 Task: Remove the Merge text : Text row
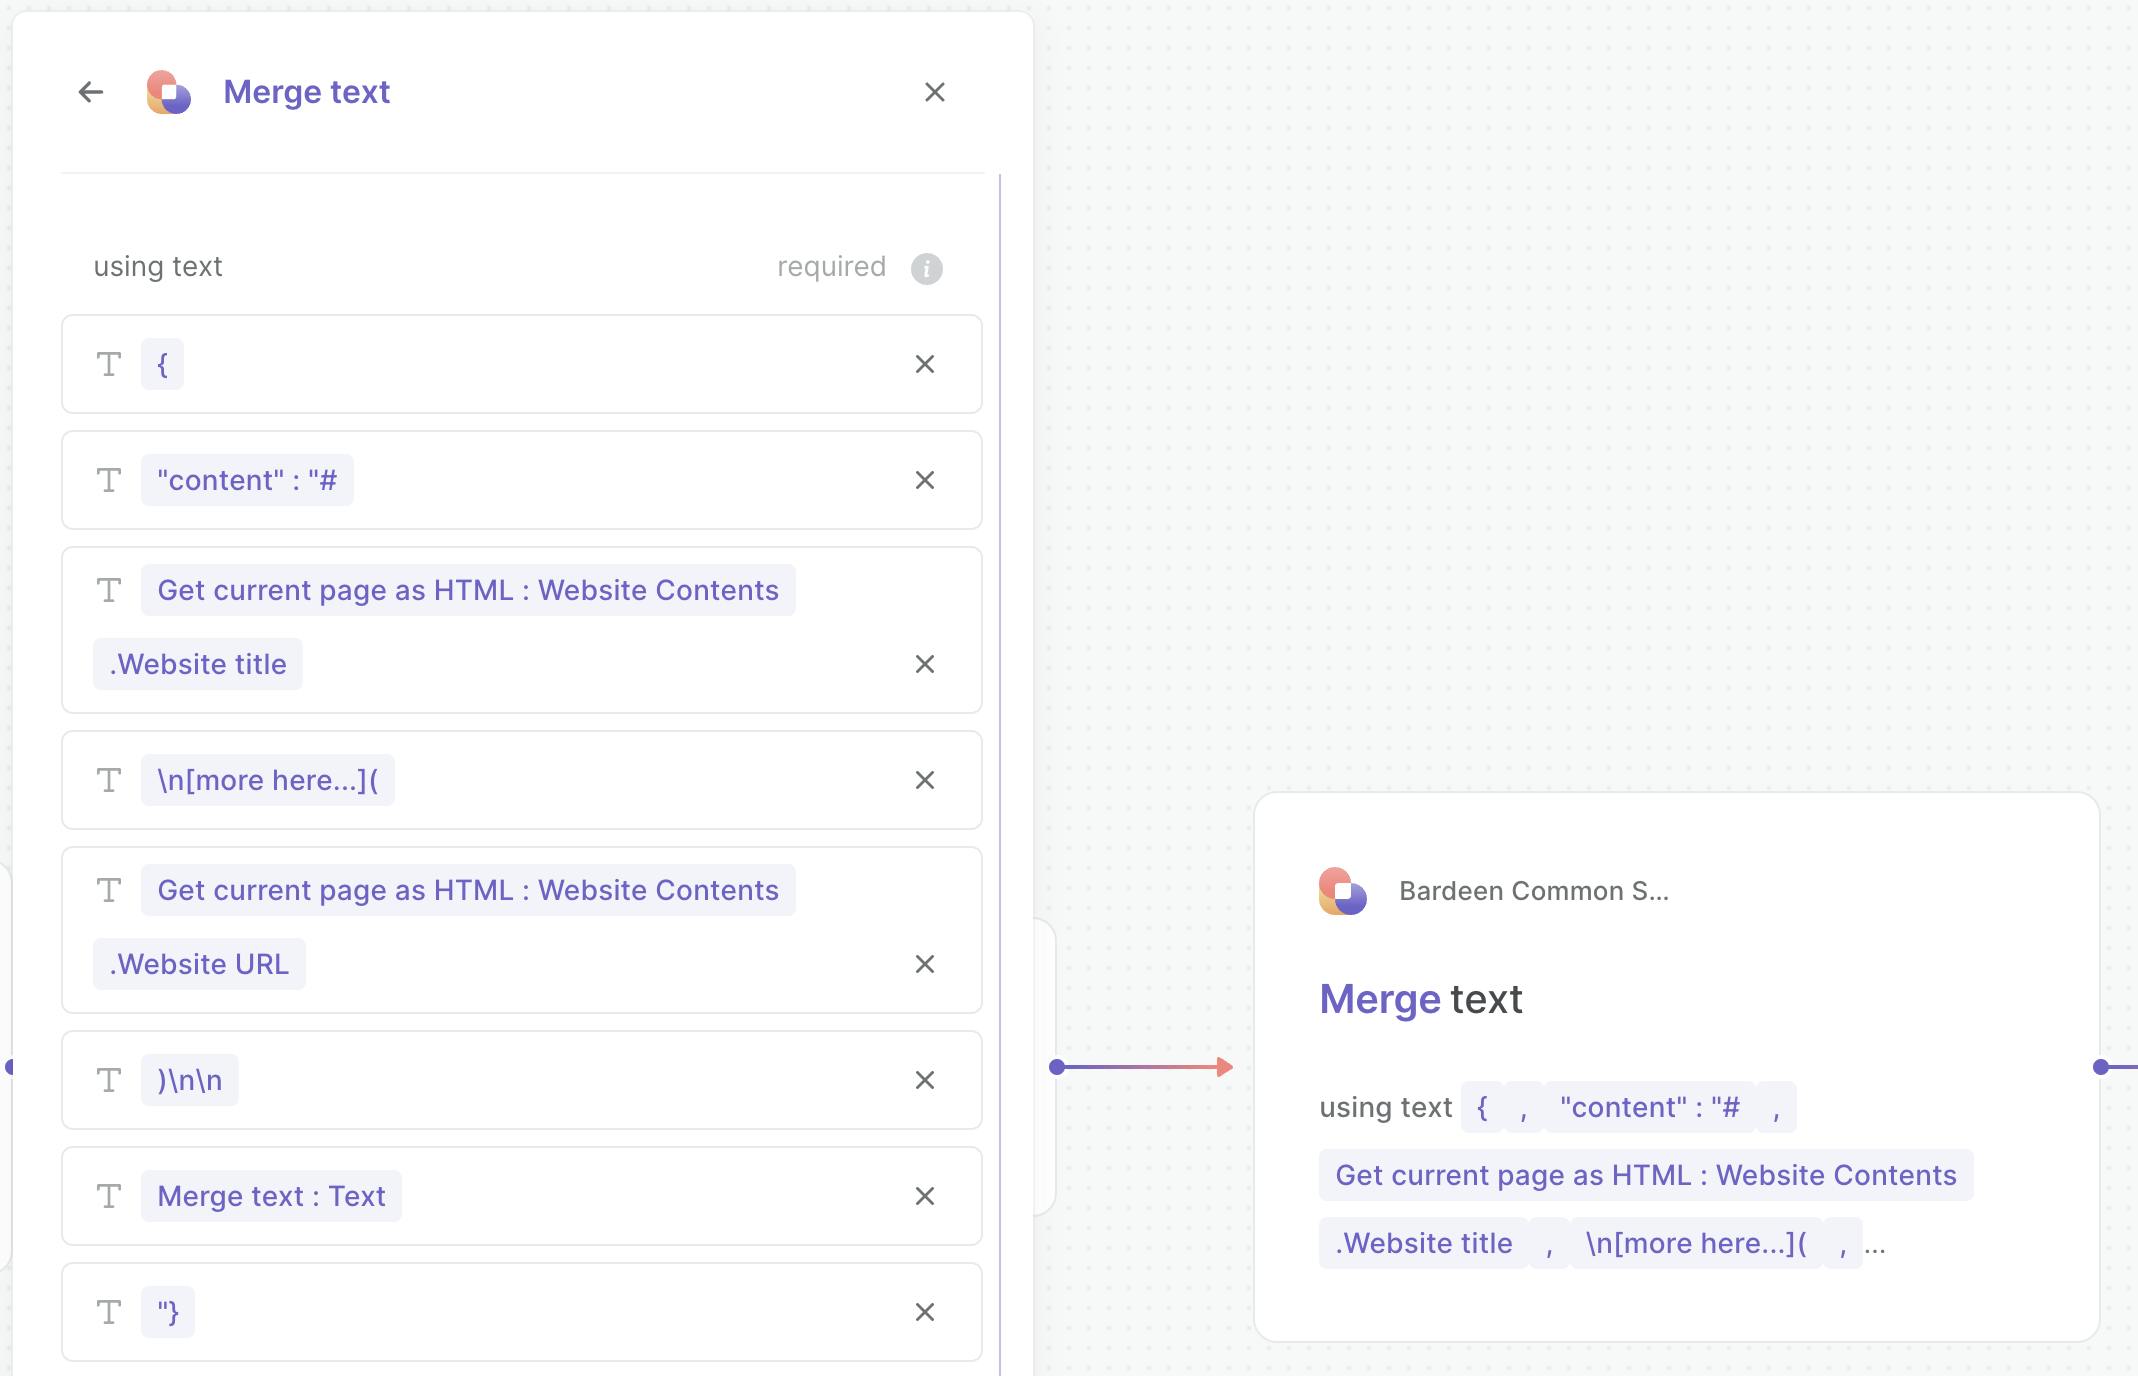point(925,1196)
